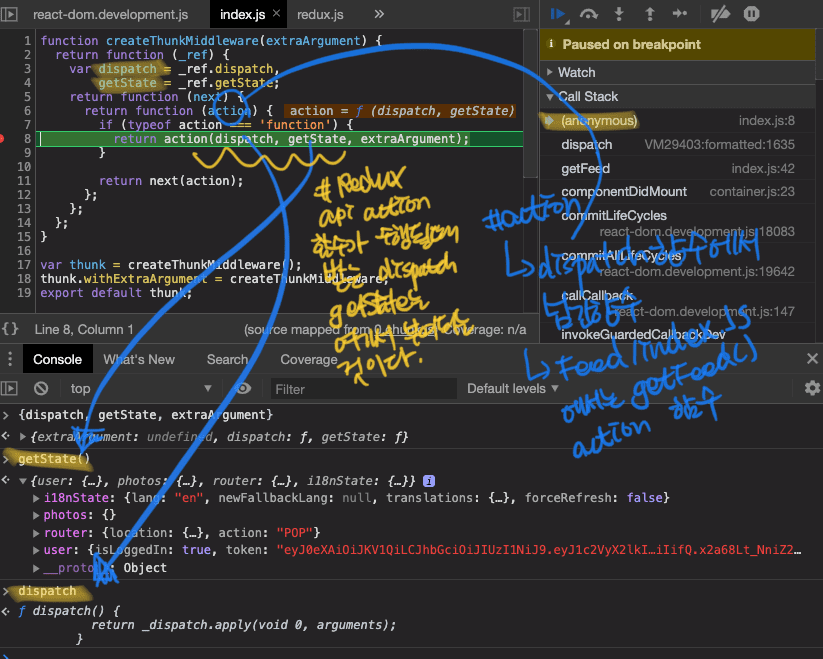Toggle pause on exceptions
Screen dimensions: 823x659
[751, 14]
